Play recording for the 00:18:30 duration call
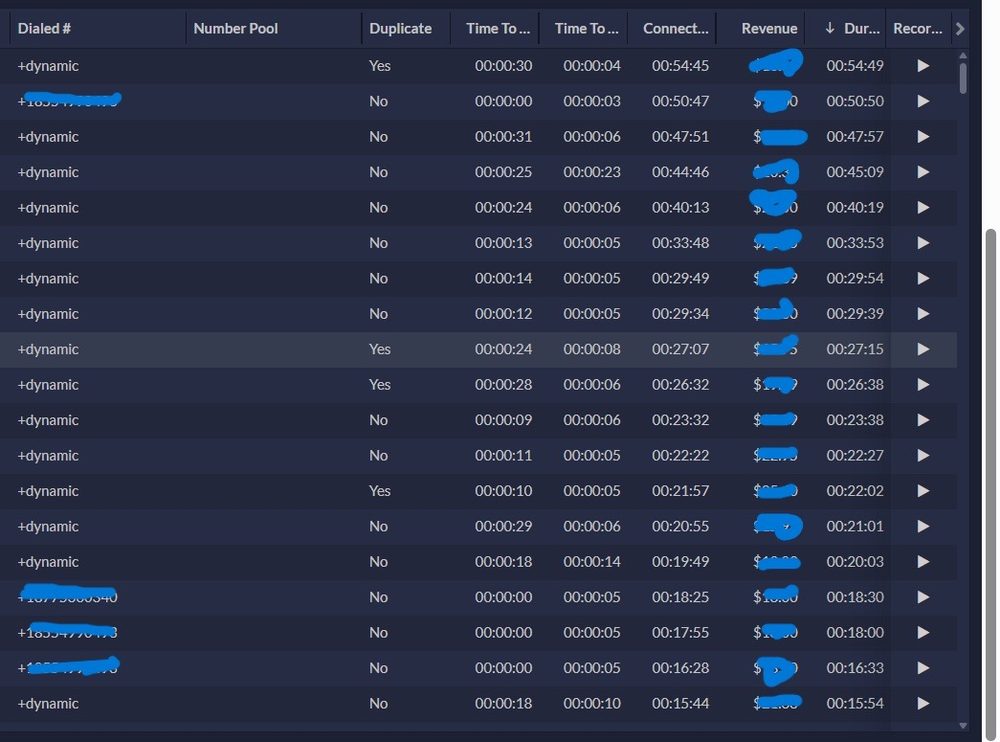 [x=923, y=597]
